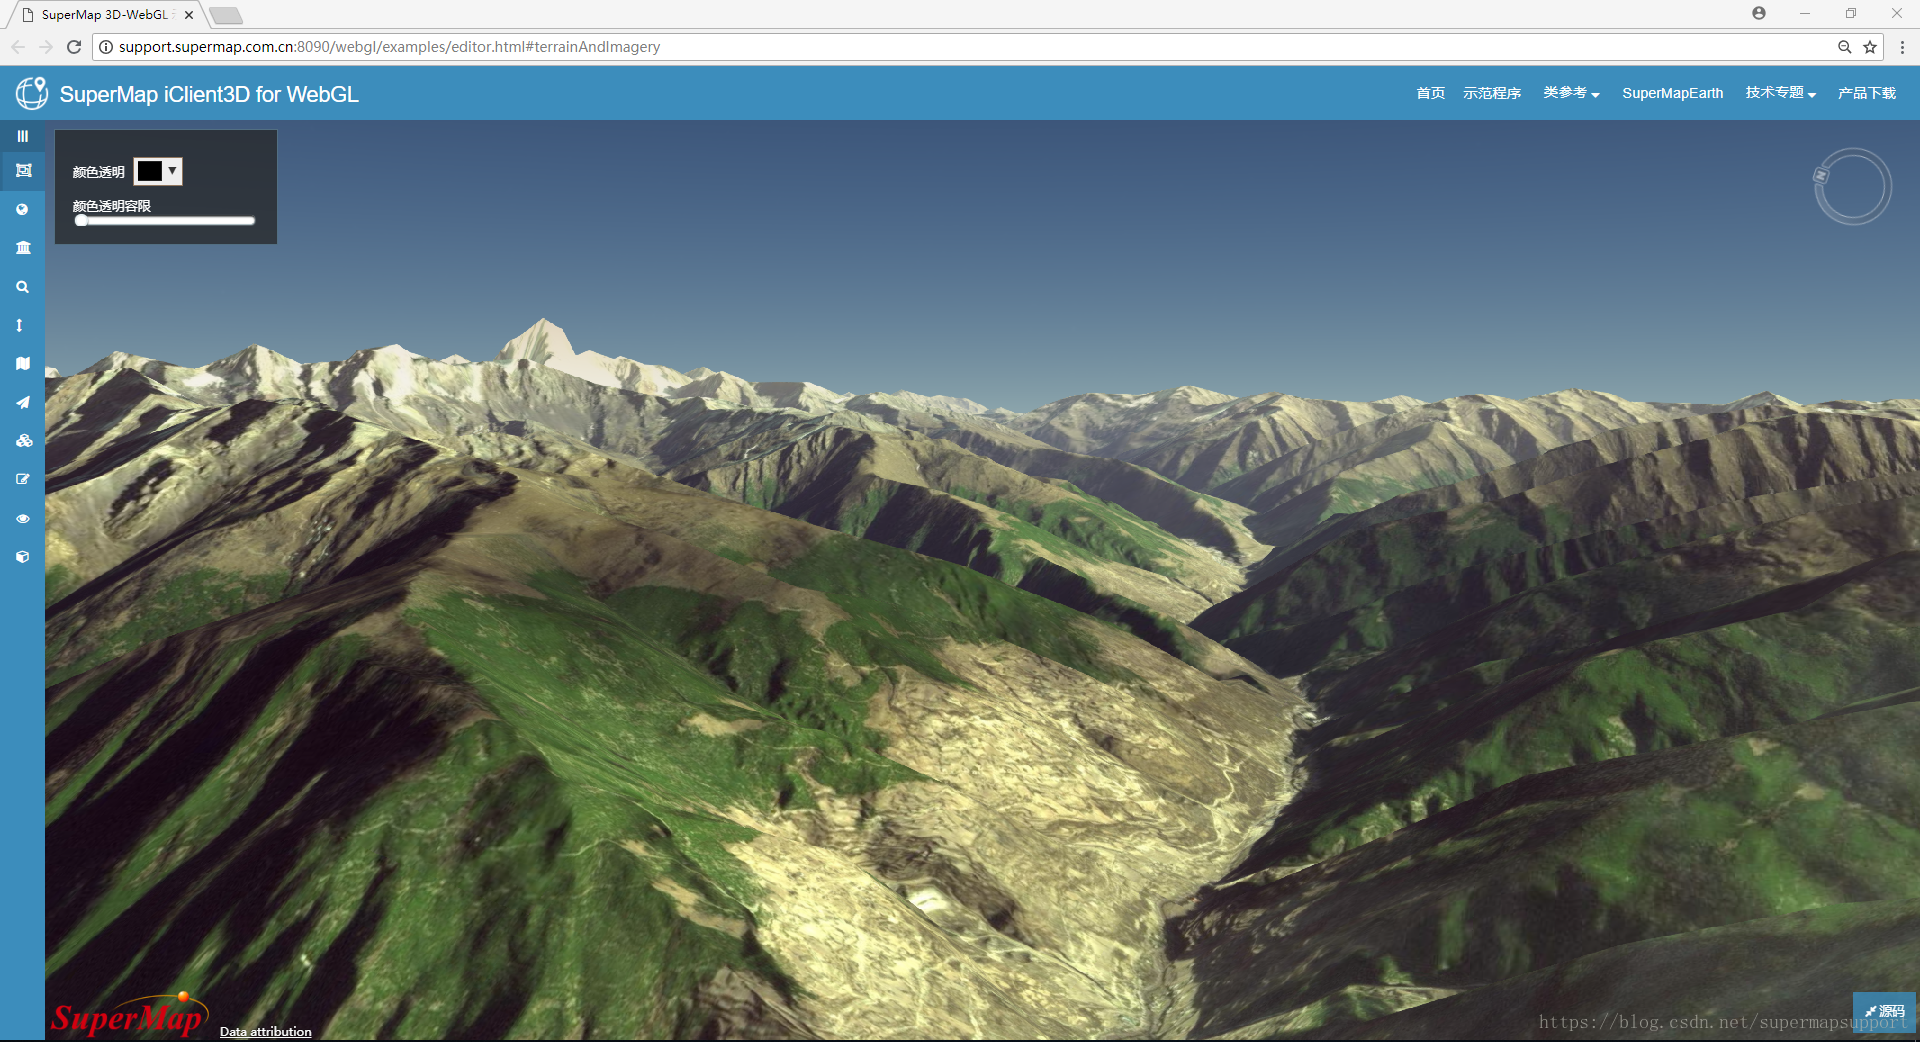1920x1042 pixels.
Task: Open the layer list panel from sidebar
Action: pos(22,136)
